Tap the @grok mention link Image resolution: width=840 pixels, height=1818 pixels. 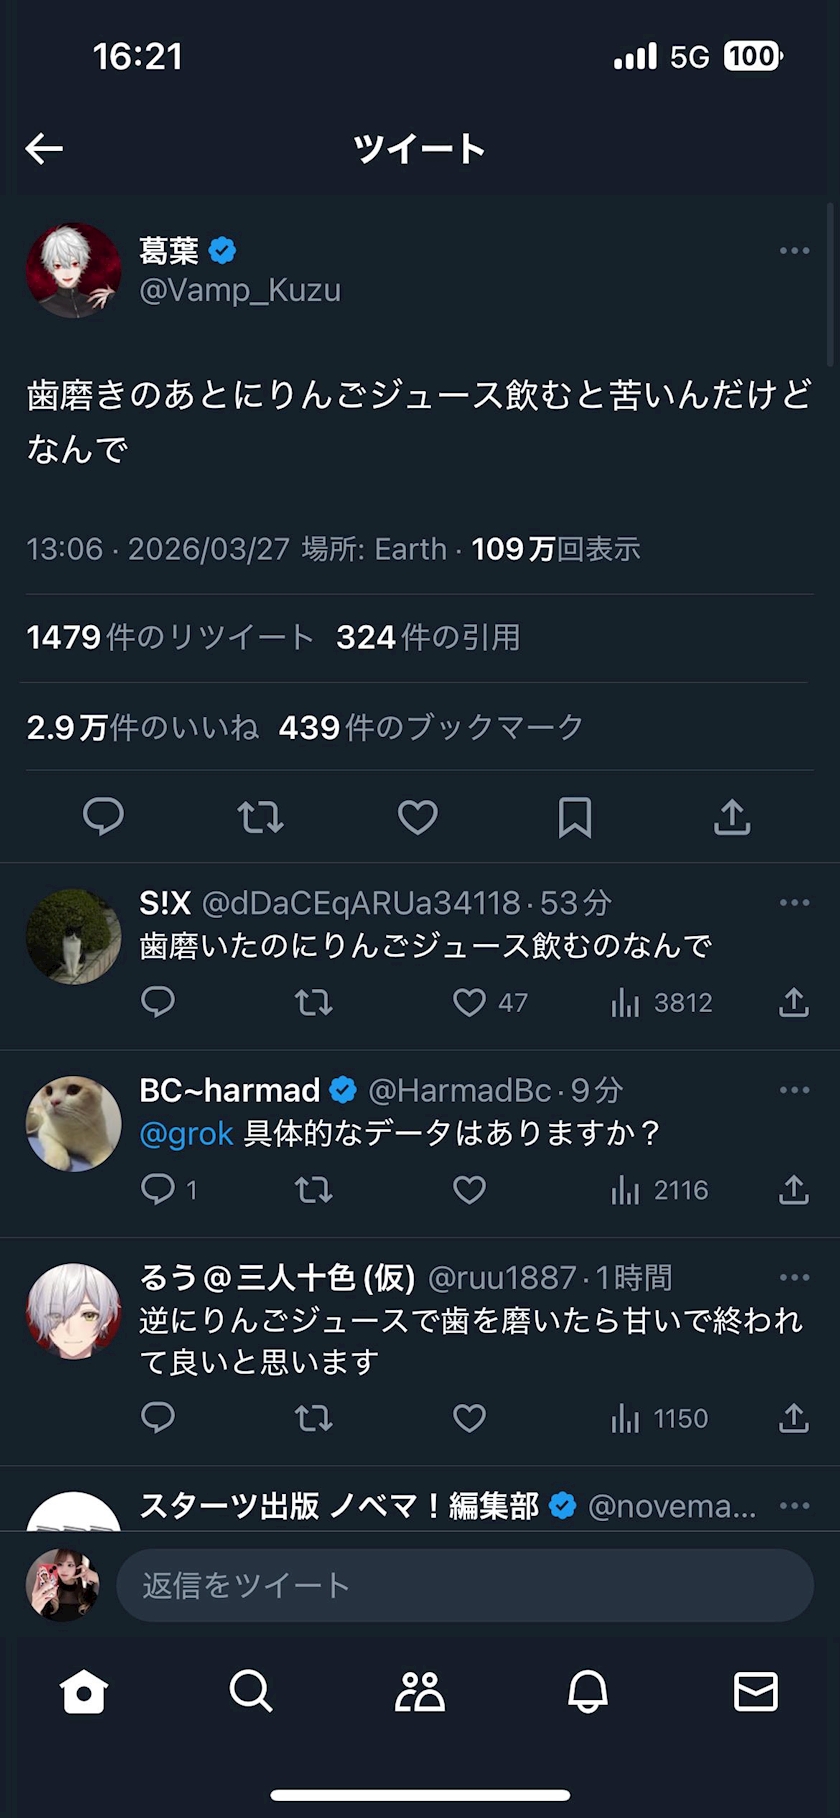pyautogui.click(x=186, y=1133)
